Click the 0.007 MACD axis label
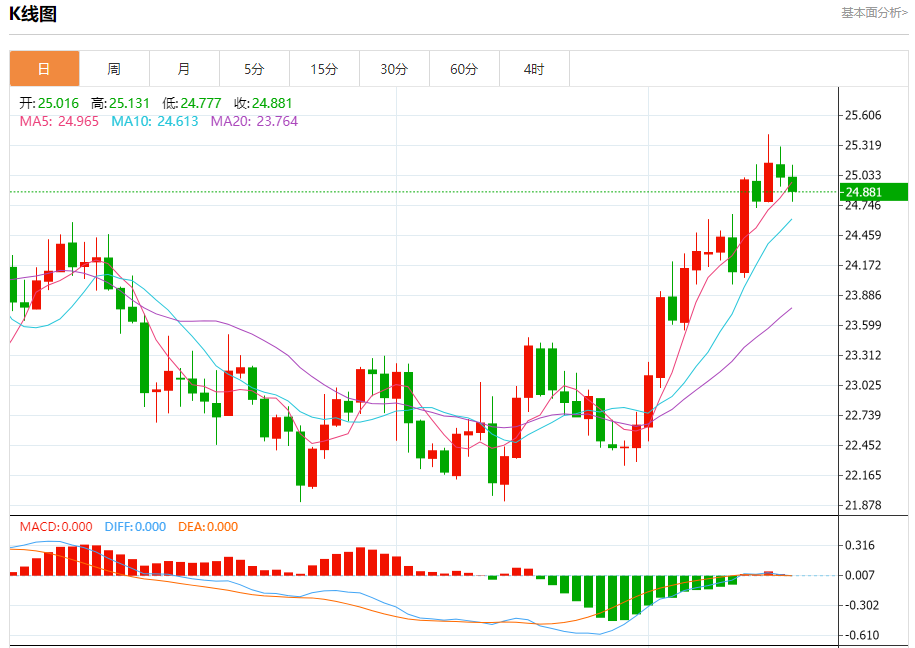This screenshot has width=915, height=648. pos(860,576)
